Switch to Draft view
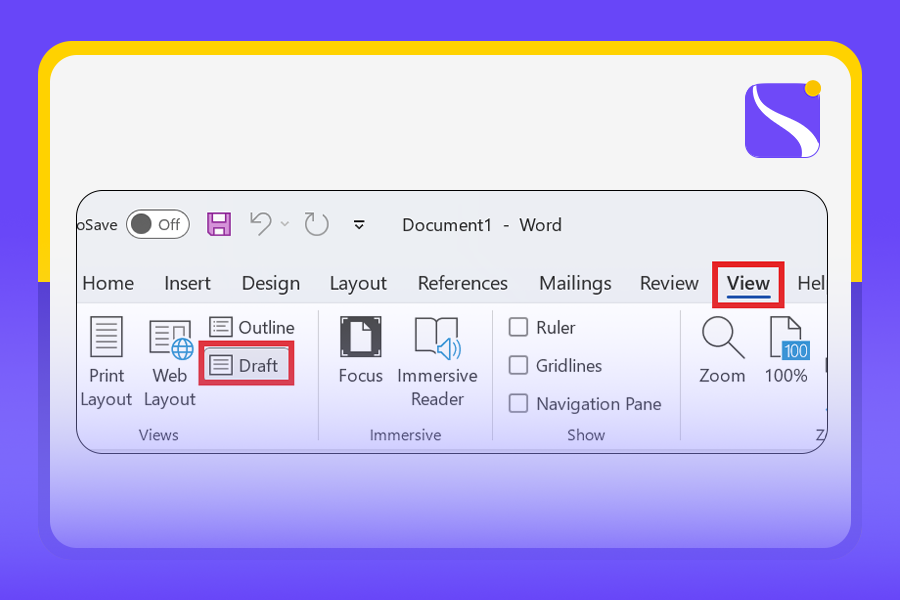This screenshot has width=900, height=600. pyautogui.click(x=246, y=365)
